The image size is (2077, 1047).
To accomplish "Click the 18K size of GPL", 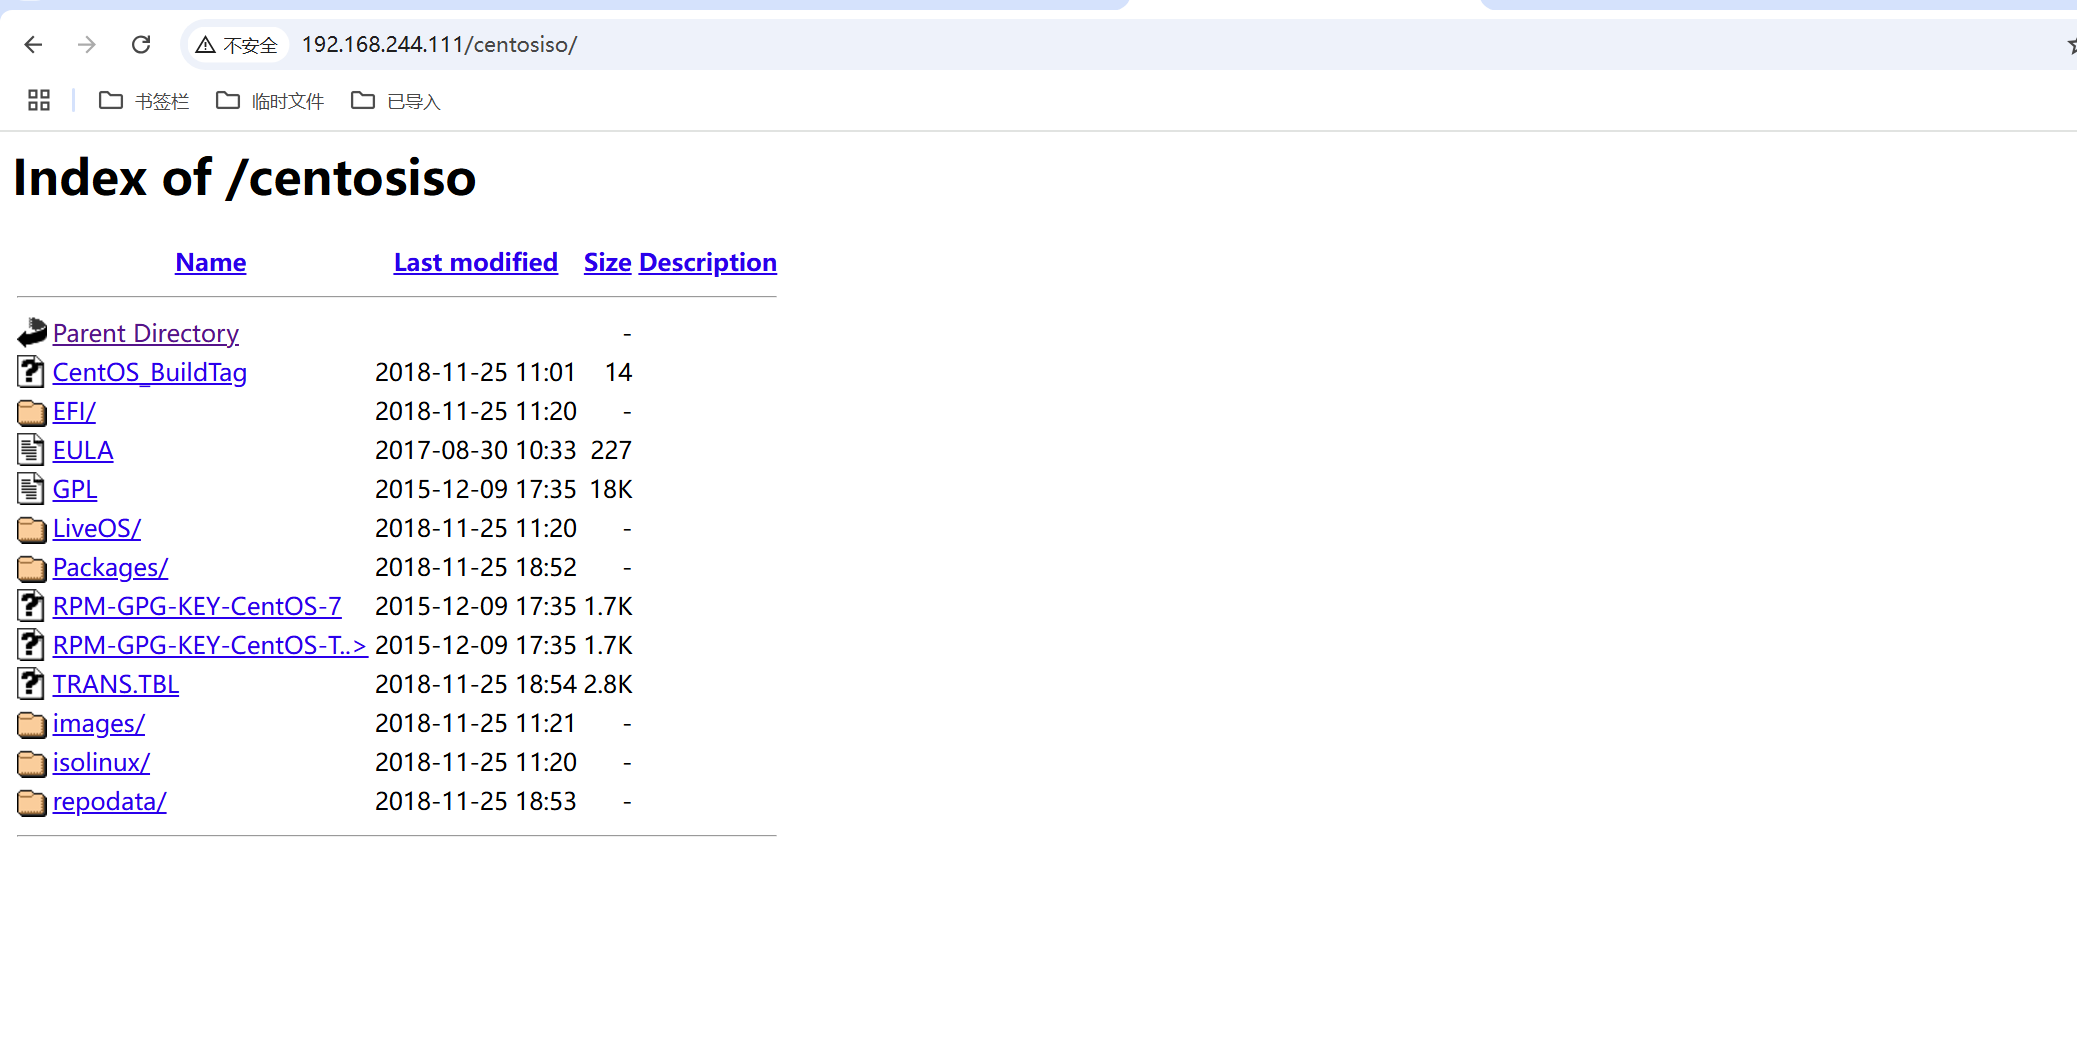I will click(611, 489).
